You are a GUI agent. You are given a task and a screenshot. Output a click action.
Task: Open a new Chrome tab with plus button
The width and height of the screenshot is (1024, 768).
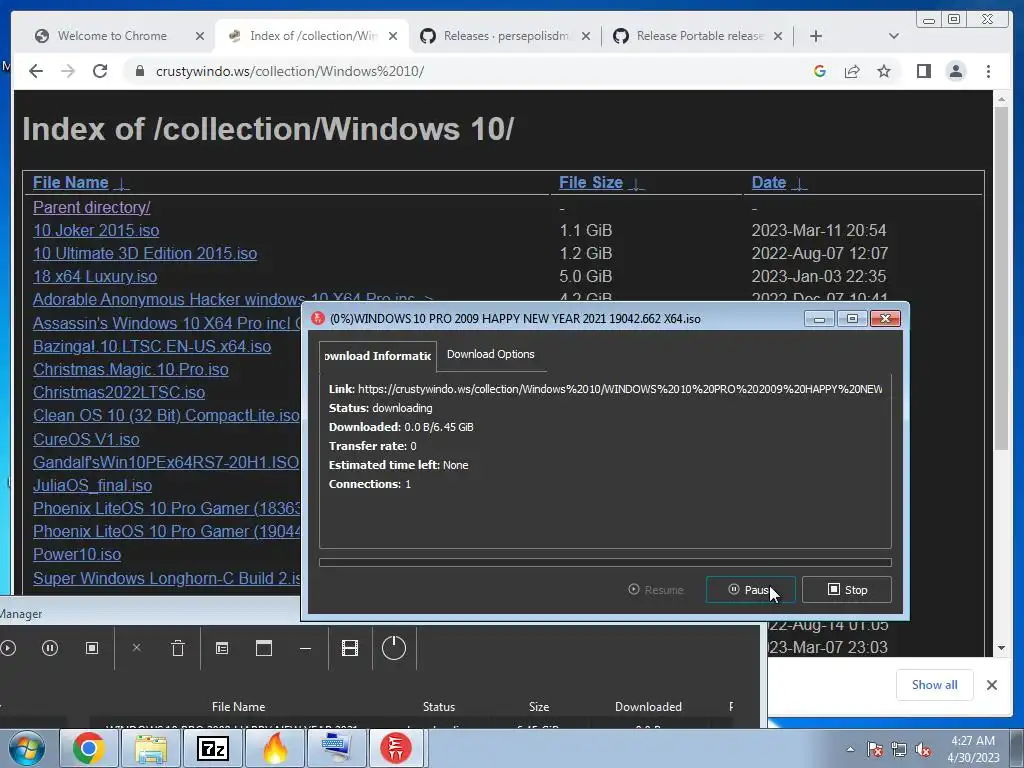click(816, 36)
